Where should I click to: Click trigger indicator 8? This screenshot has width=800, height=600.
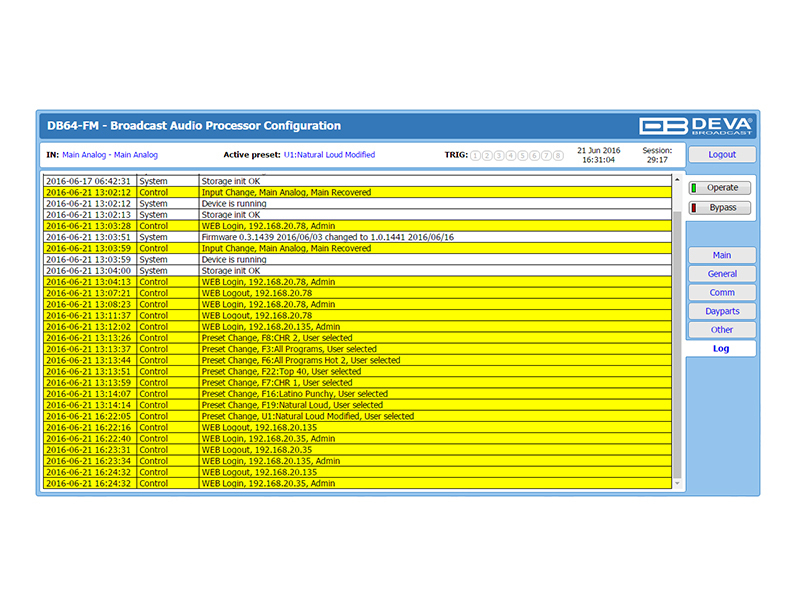(558, 156)
